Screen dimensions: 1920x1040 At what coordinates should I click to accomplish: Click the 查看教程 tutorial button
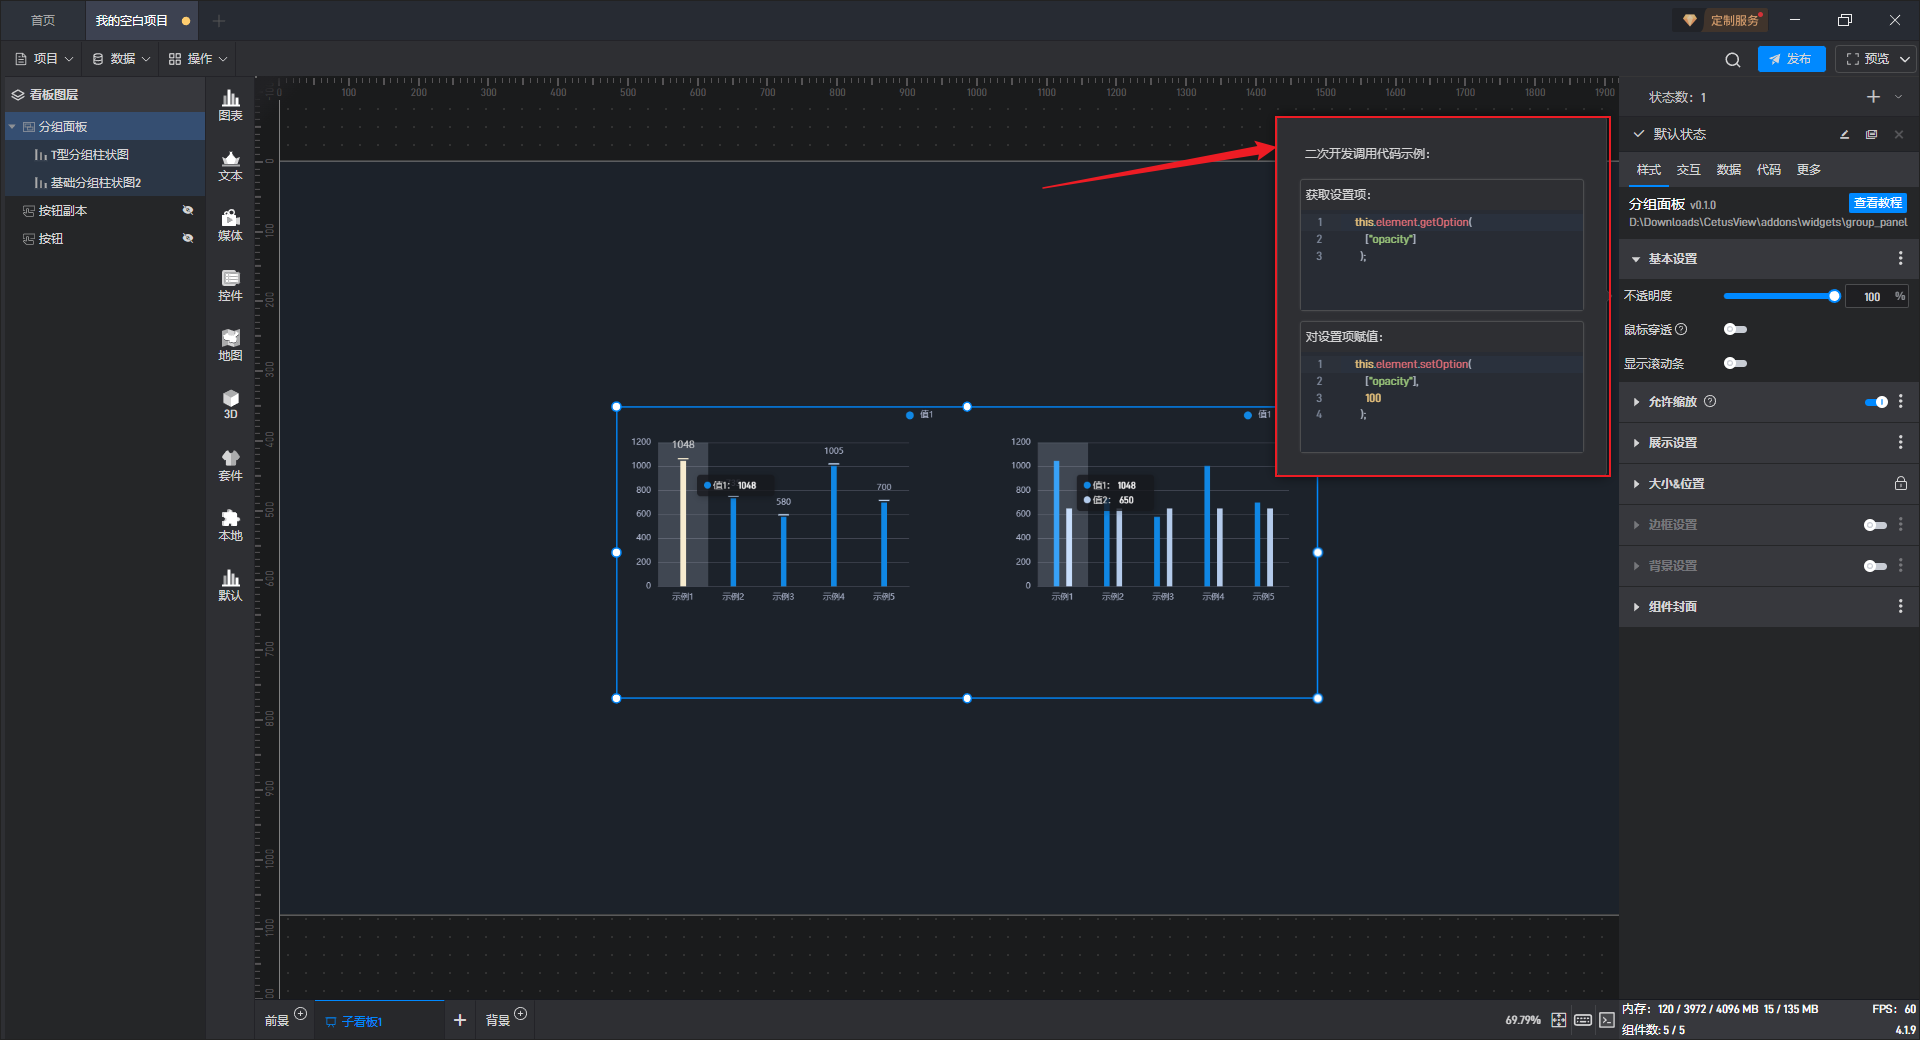1877,203
